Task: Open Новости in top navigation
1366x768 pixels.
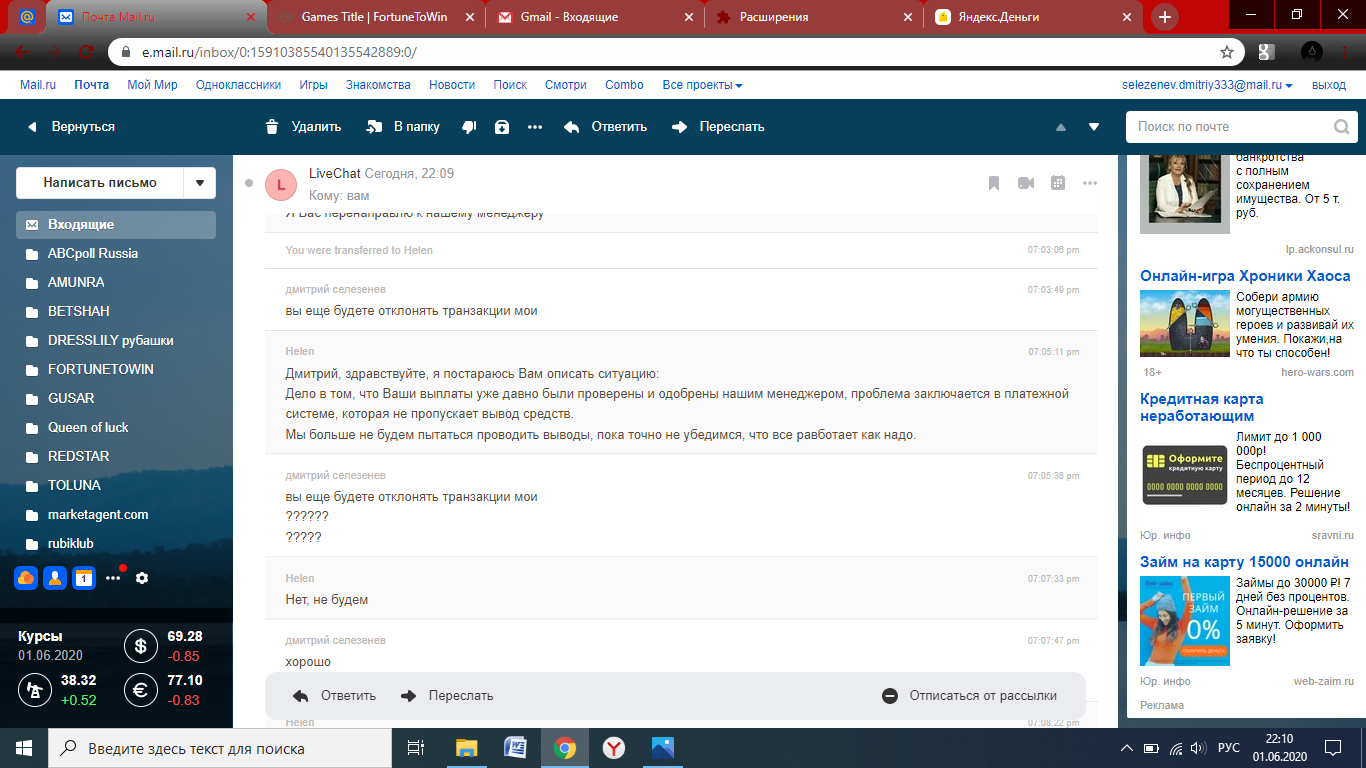Action: point(452,85)
